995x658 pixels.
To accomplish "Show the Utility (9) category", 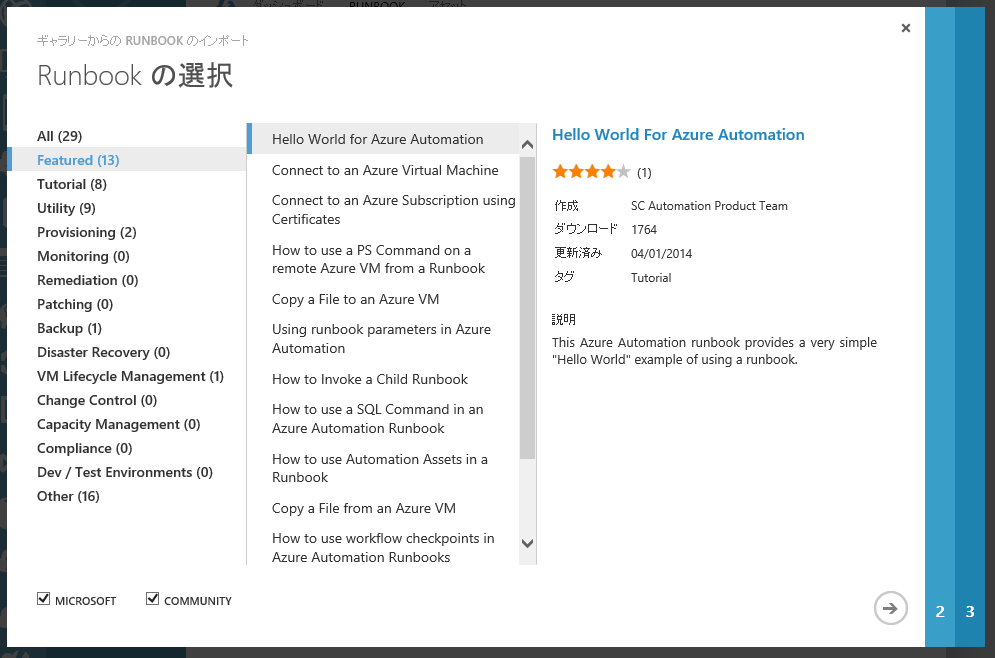I will [66, 208].
